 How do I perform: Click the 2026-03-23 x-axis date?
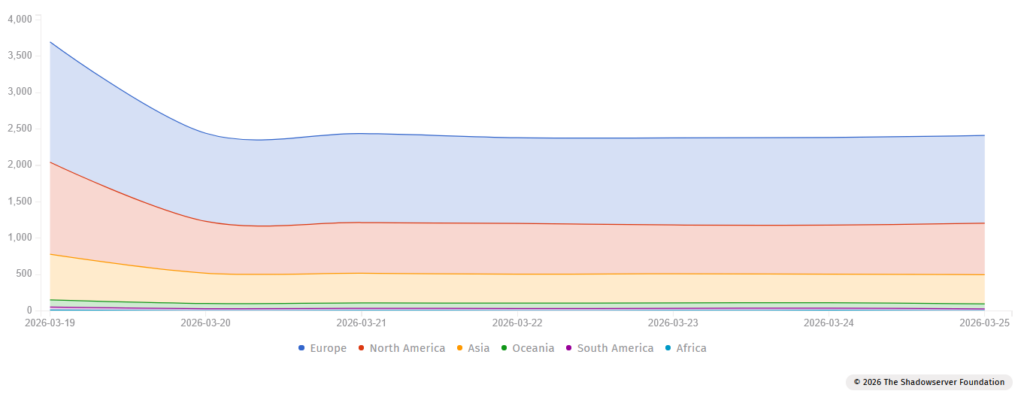673,323
